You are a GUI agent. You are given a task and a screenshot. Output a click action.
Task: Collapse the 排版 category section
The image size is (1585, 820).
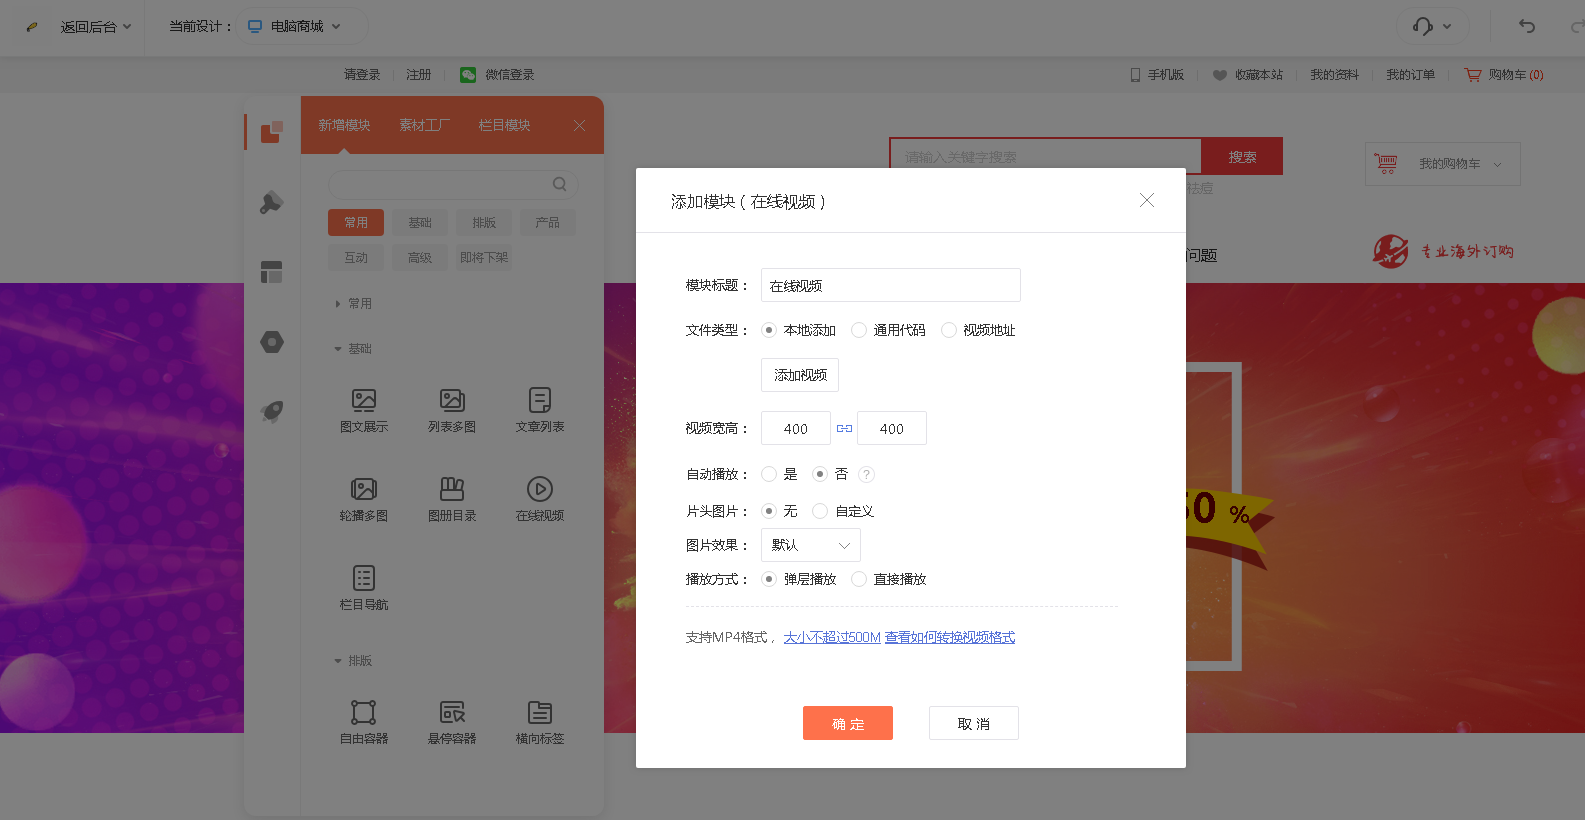pyautogui.click(x=354, y=660)
